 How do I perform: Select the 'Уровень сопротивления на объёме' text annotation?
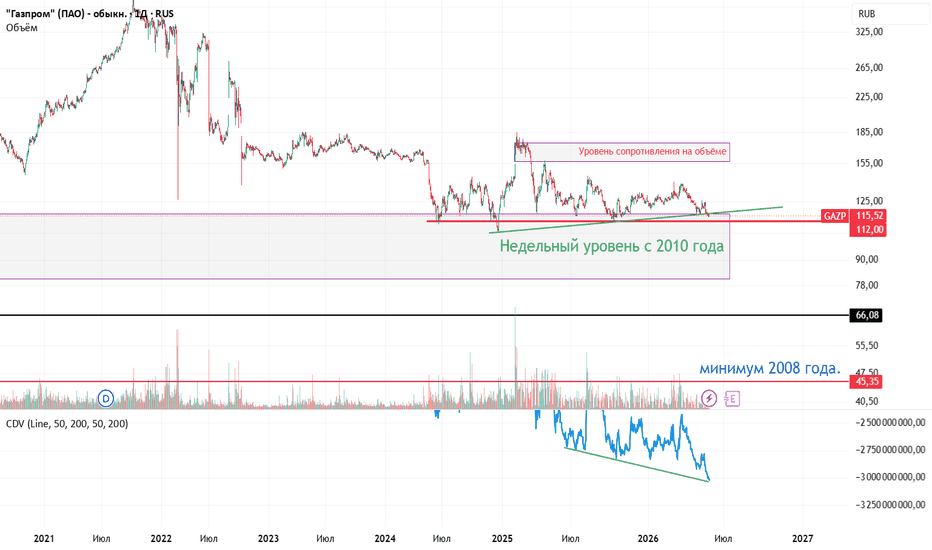click(652, 152)
